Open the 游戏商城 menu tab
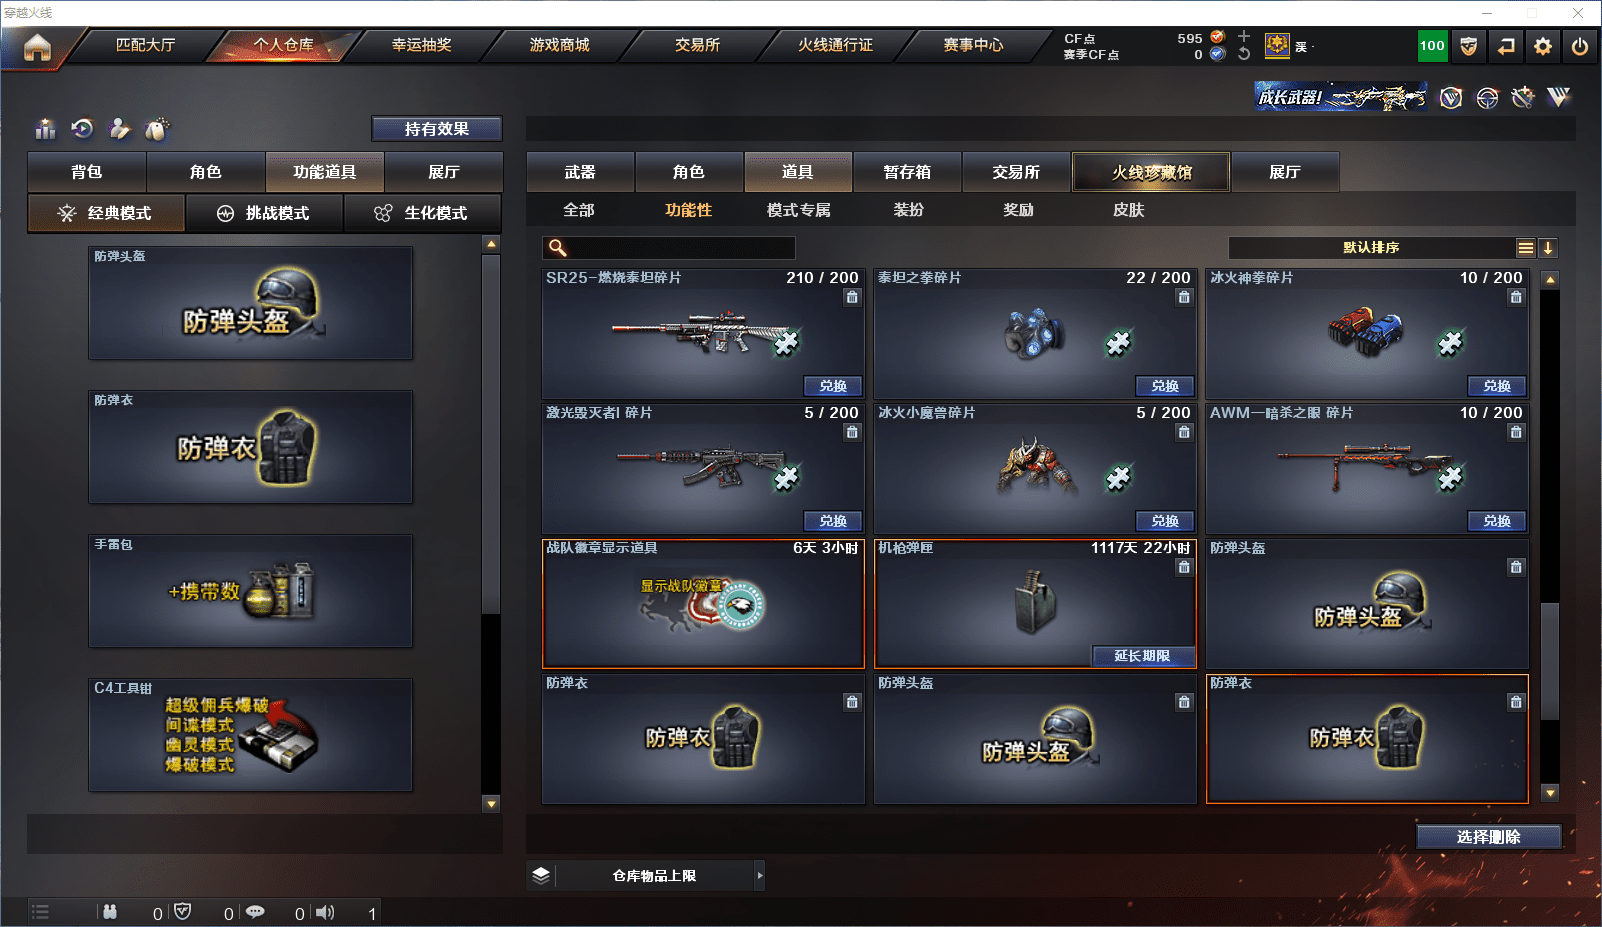The image size is (1602, 927). point(559,45)
